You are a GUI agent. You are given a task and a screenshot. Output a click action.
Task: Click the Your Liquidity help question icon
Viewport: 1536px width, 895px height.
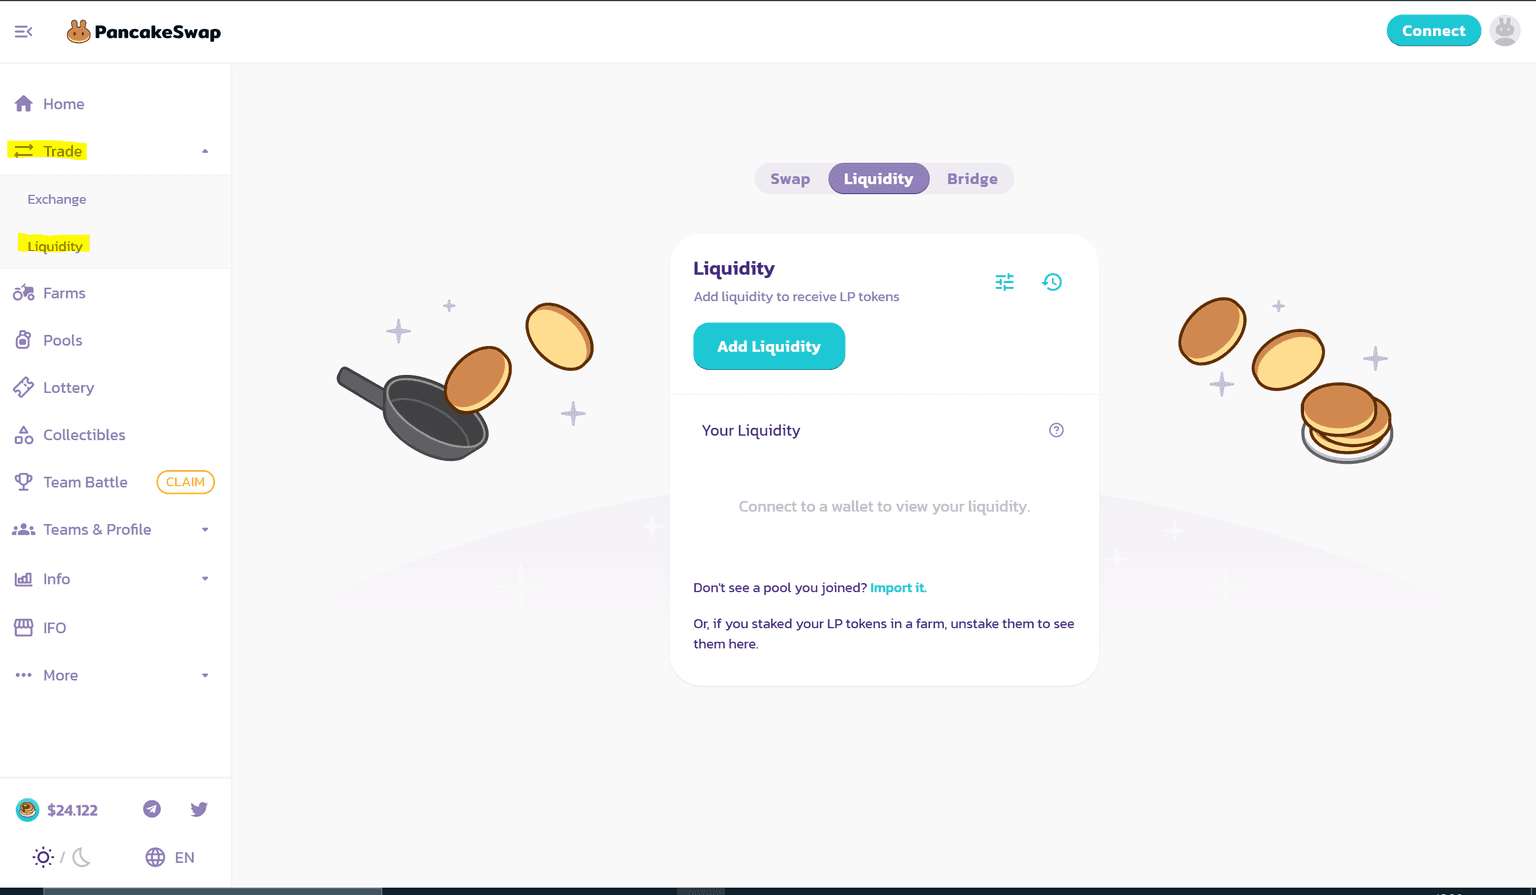pyautogui.click(x=1056, y=430)
